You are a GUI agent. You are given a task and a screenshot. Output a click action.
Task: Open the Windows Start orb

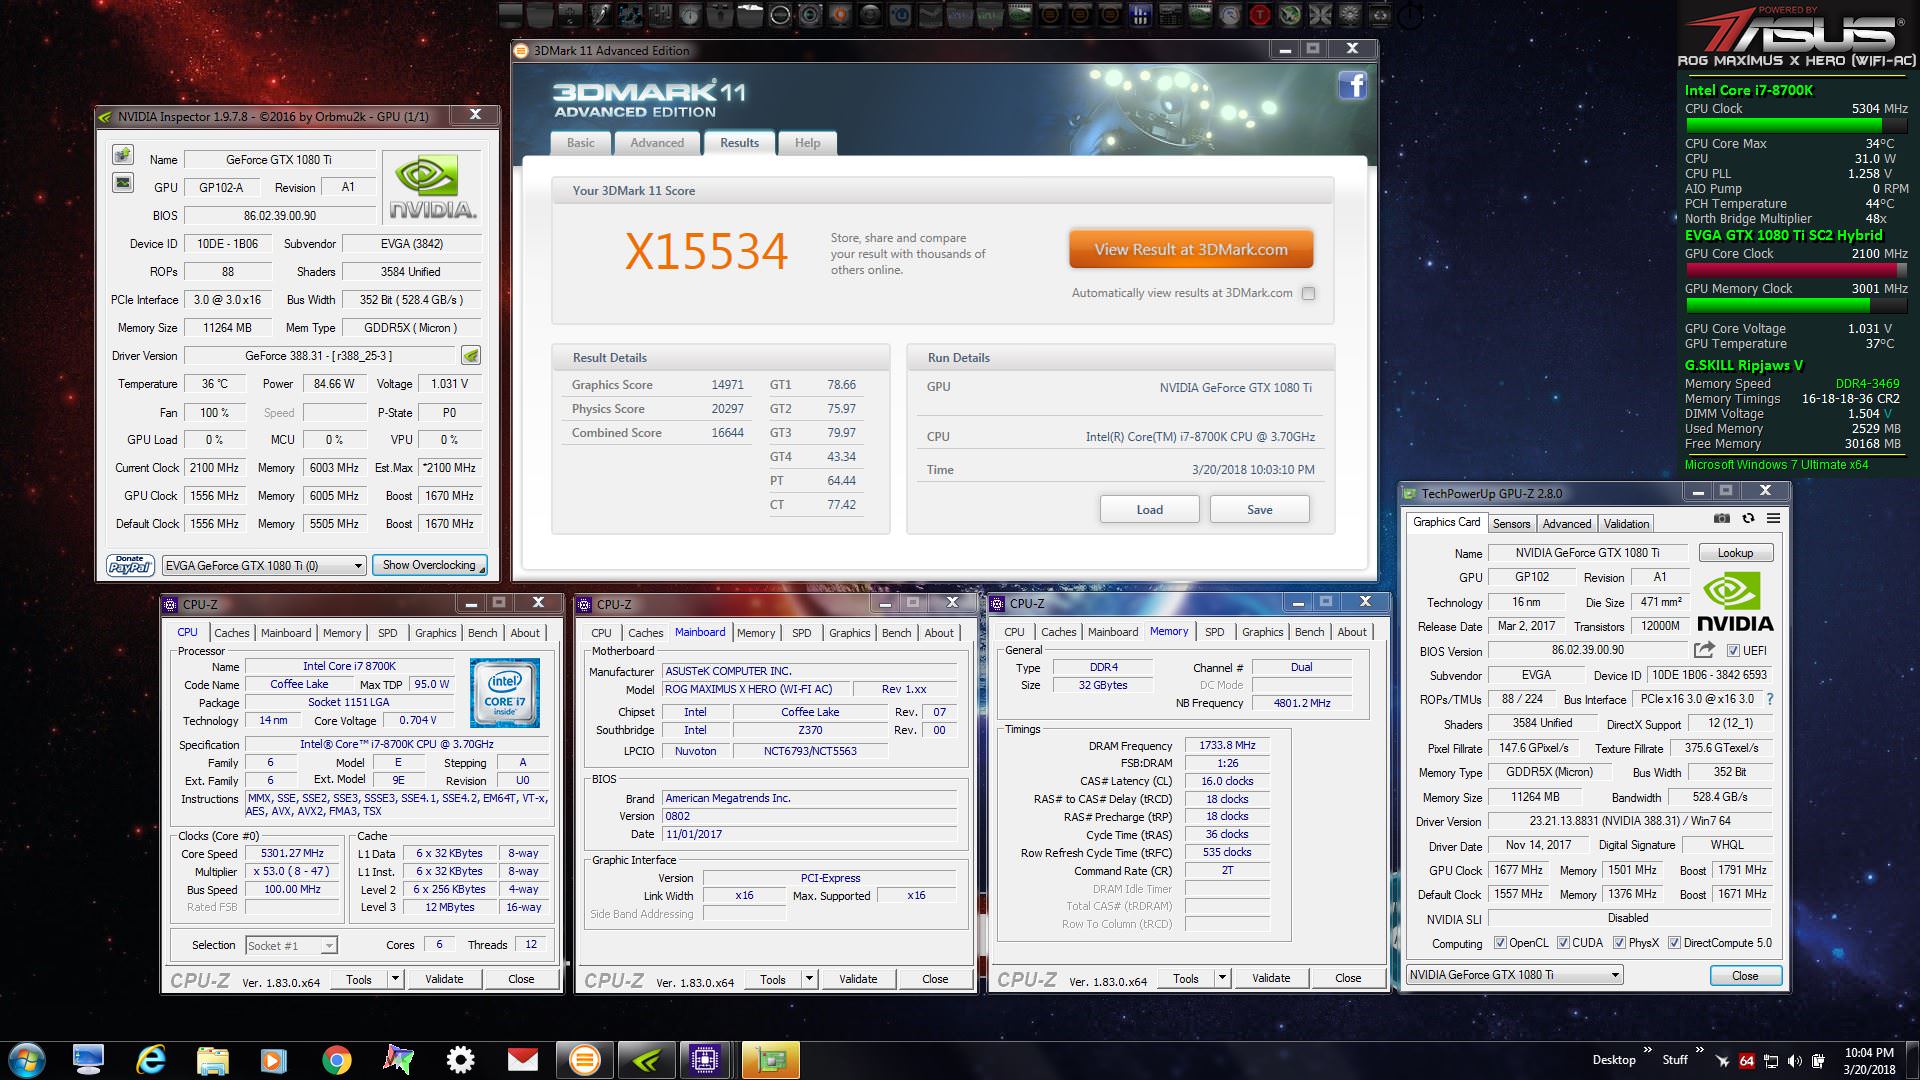pyautogui.click(x=27, y=1060)
